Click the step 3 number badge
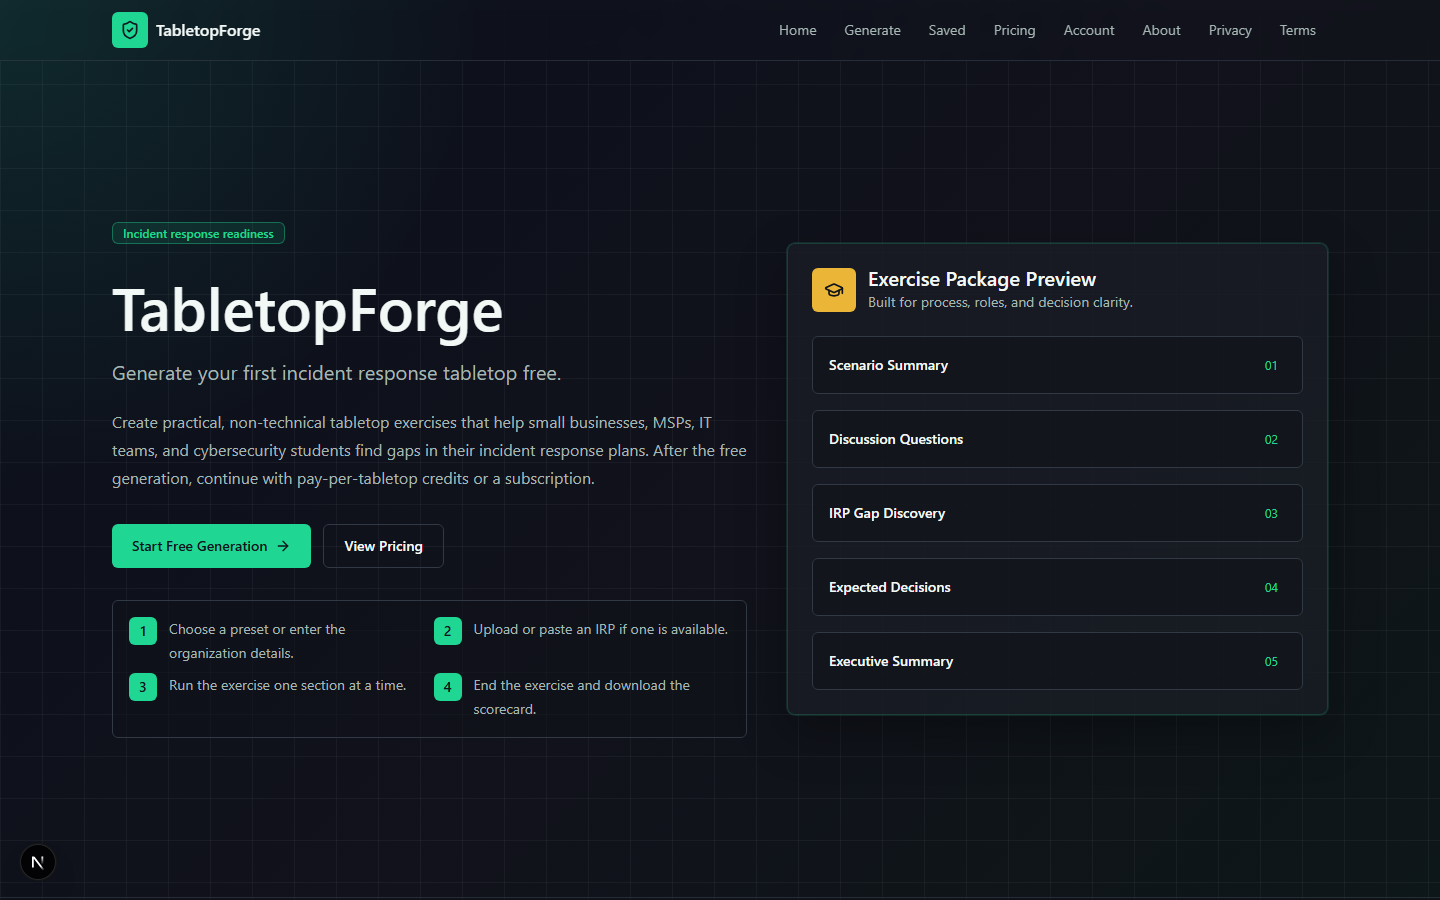 143,687
